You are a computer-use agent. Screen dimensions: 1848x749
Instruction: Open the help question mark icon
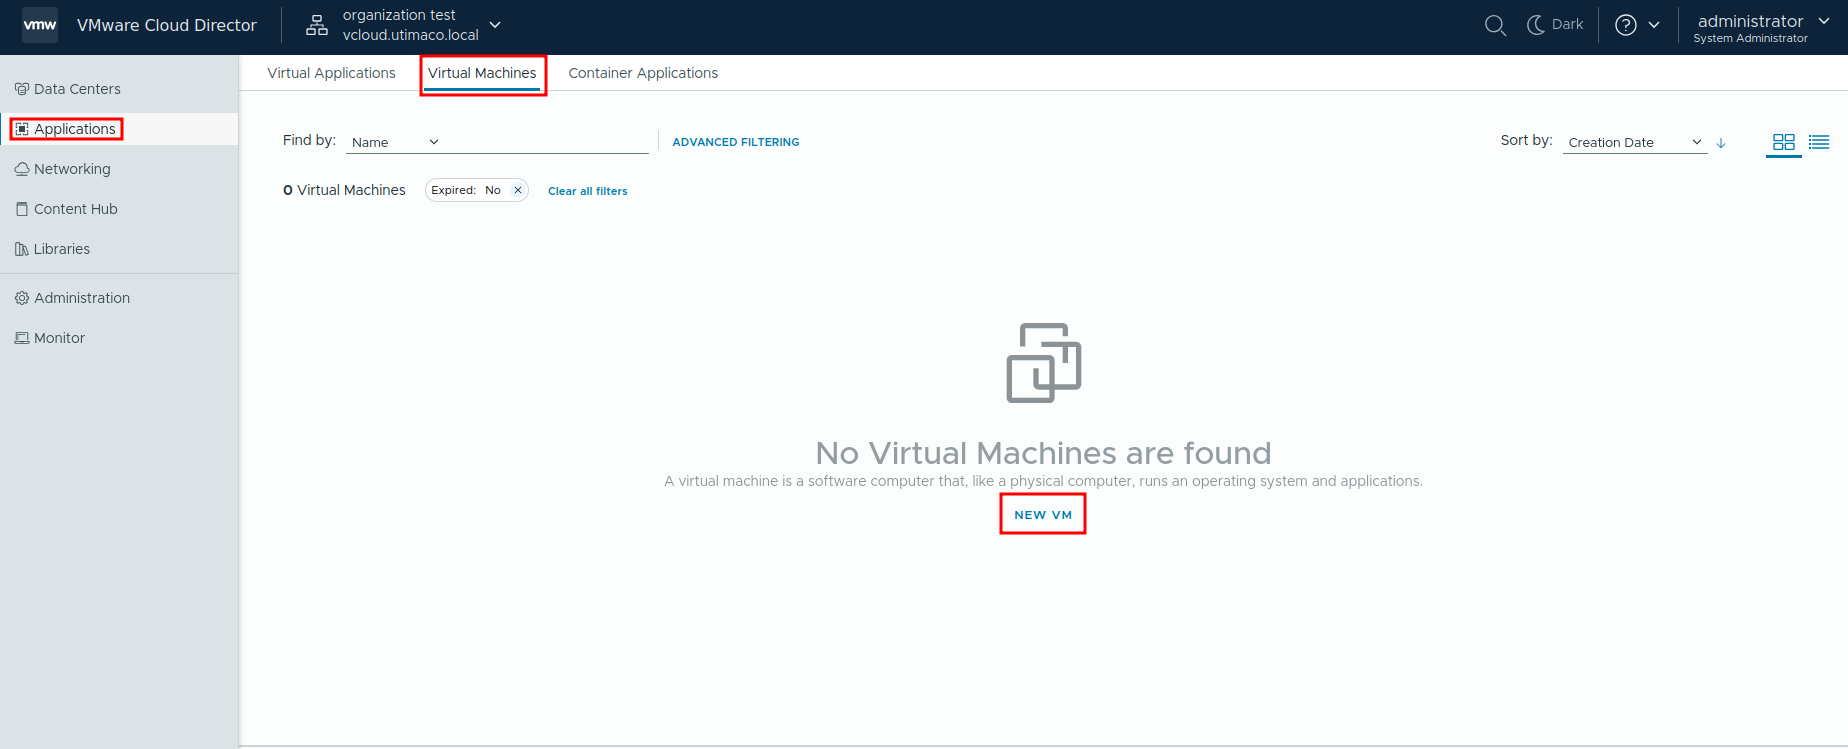click(1626, 25)
